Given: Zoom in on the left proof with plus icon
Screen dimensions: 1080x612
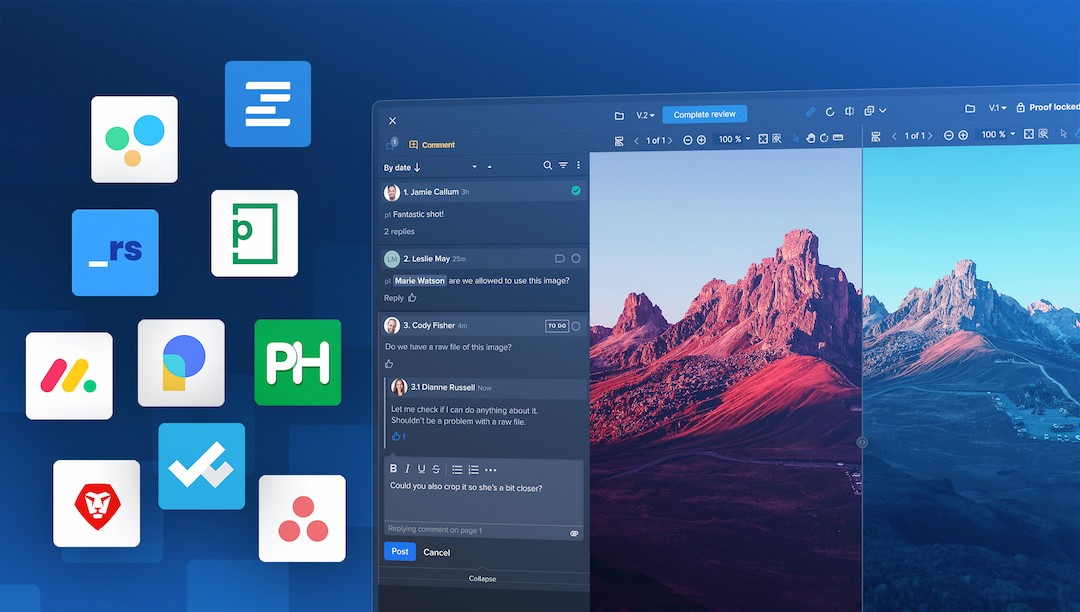Looking at the screenshot, I should [700, 138].
